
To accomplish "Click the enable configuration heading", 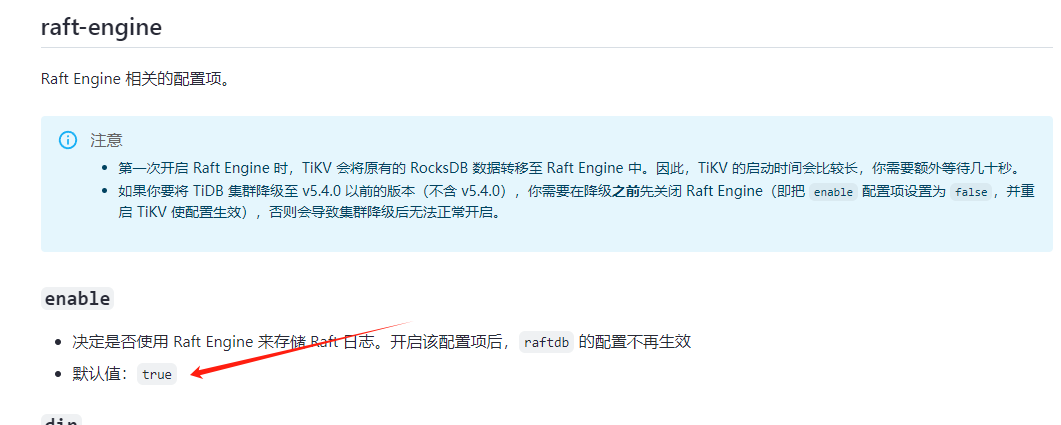I will coord(77,298).
